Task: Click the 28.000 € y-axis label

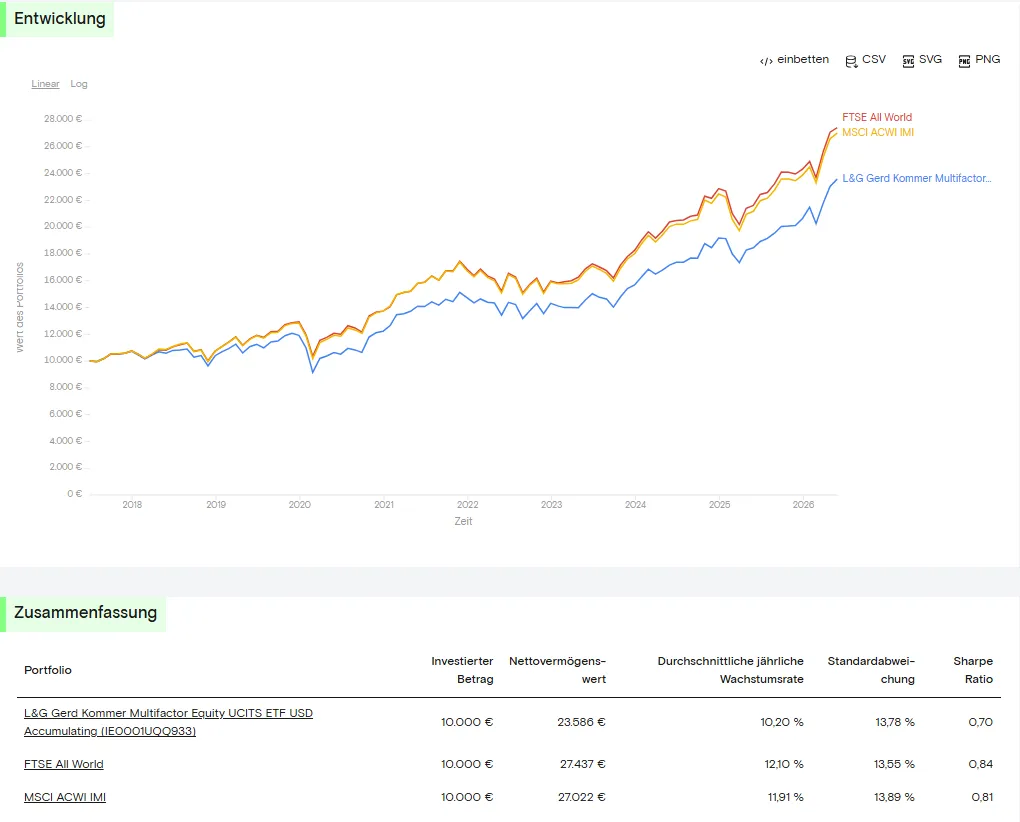Action: pos(63,119)
